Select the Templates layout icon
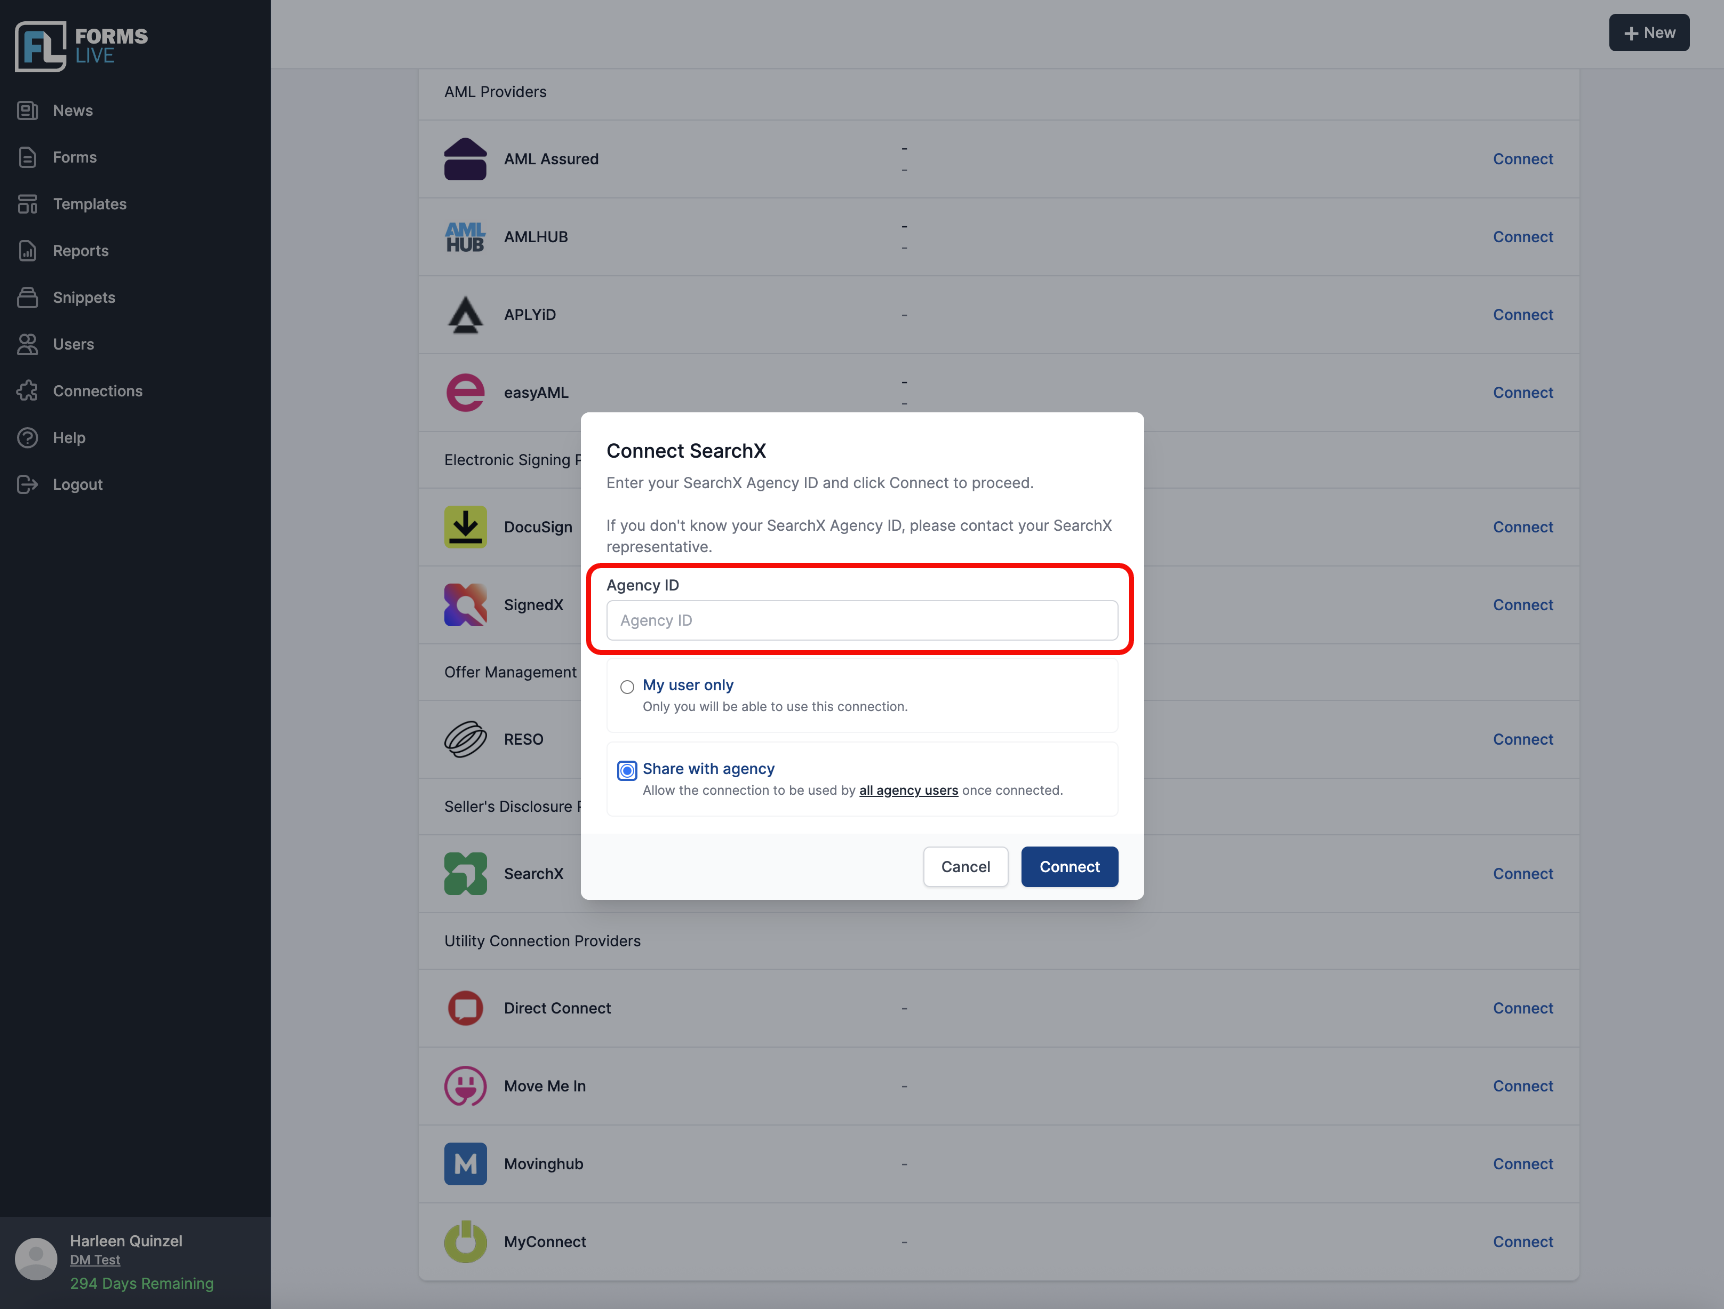 pos(28,204)
